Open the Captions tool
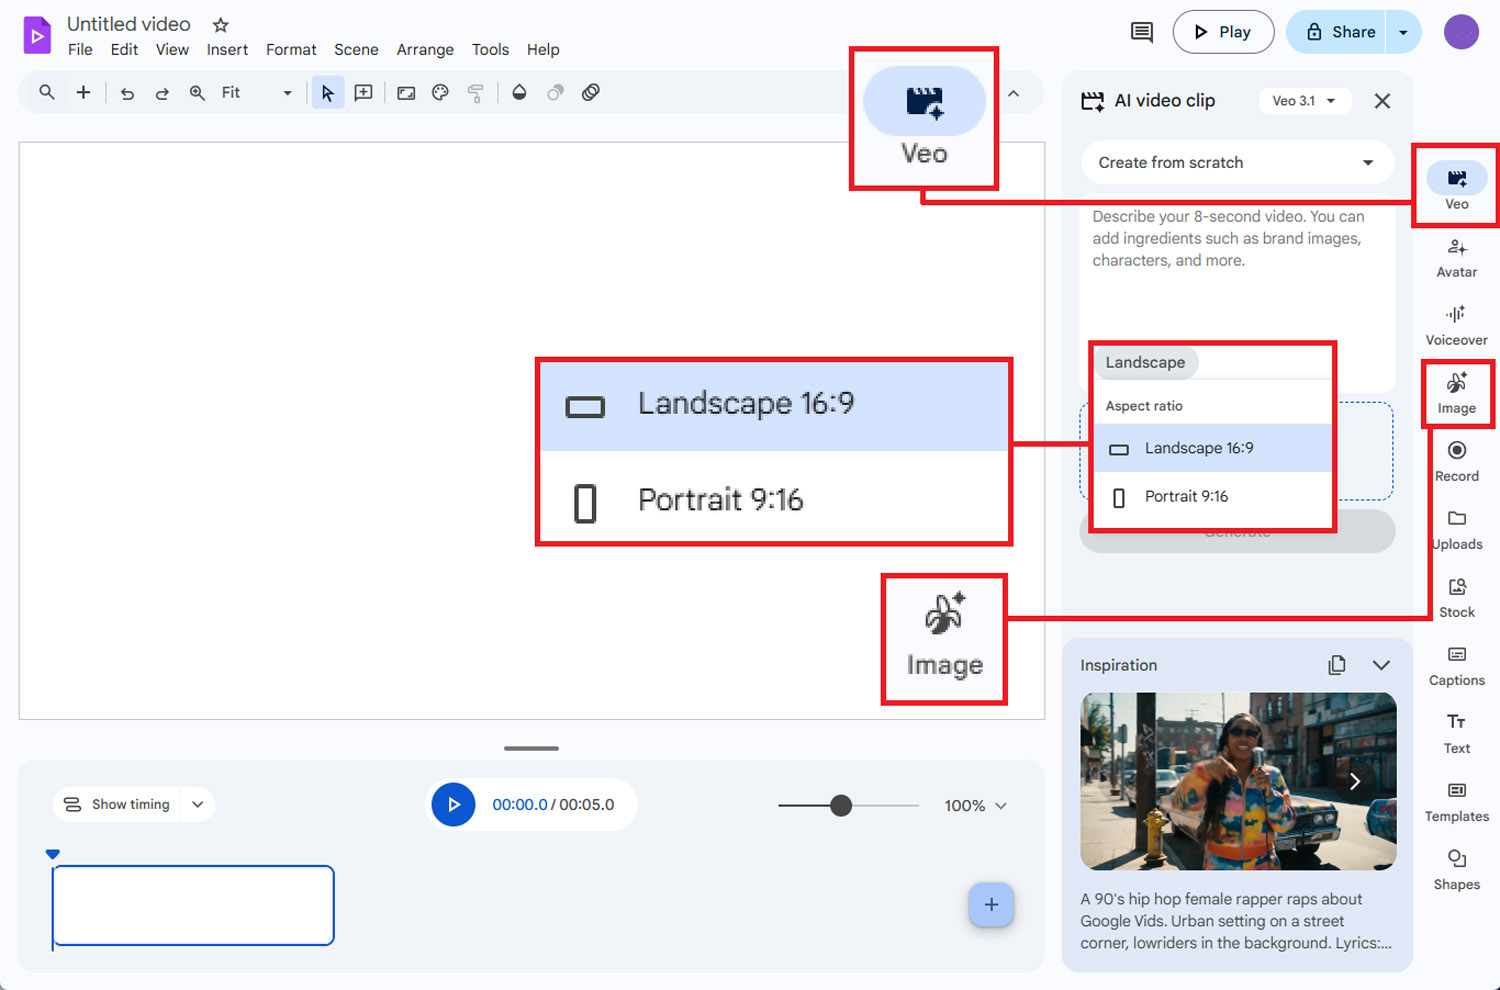This screenshot has width=1500, height=990. click(1456, 663)
